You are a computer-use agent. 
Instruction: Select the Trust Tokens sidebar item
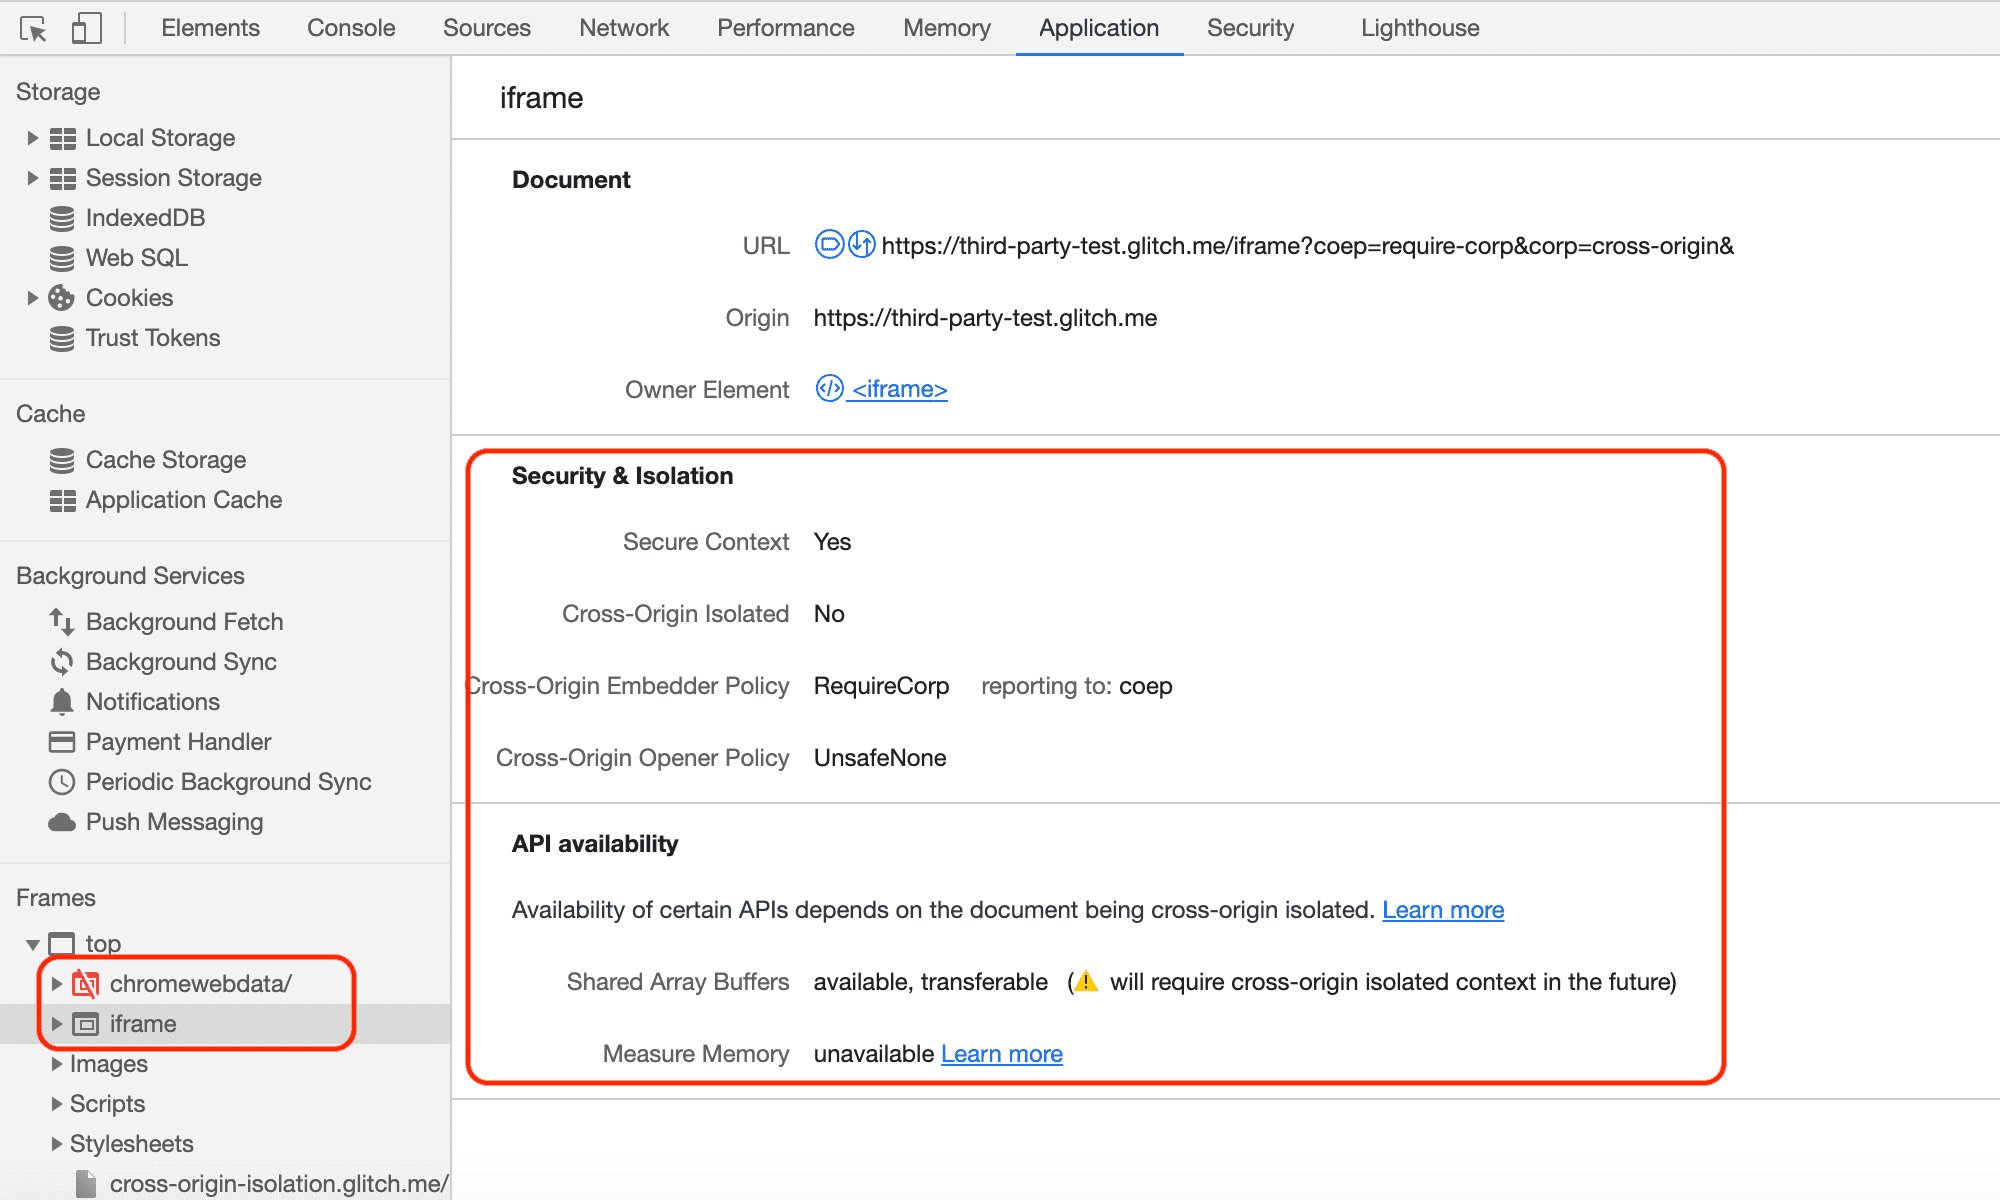(154, 337)
